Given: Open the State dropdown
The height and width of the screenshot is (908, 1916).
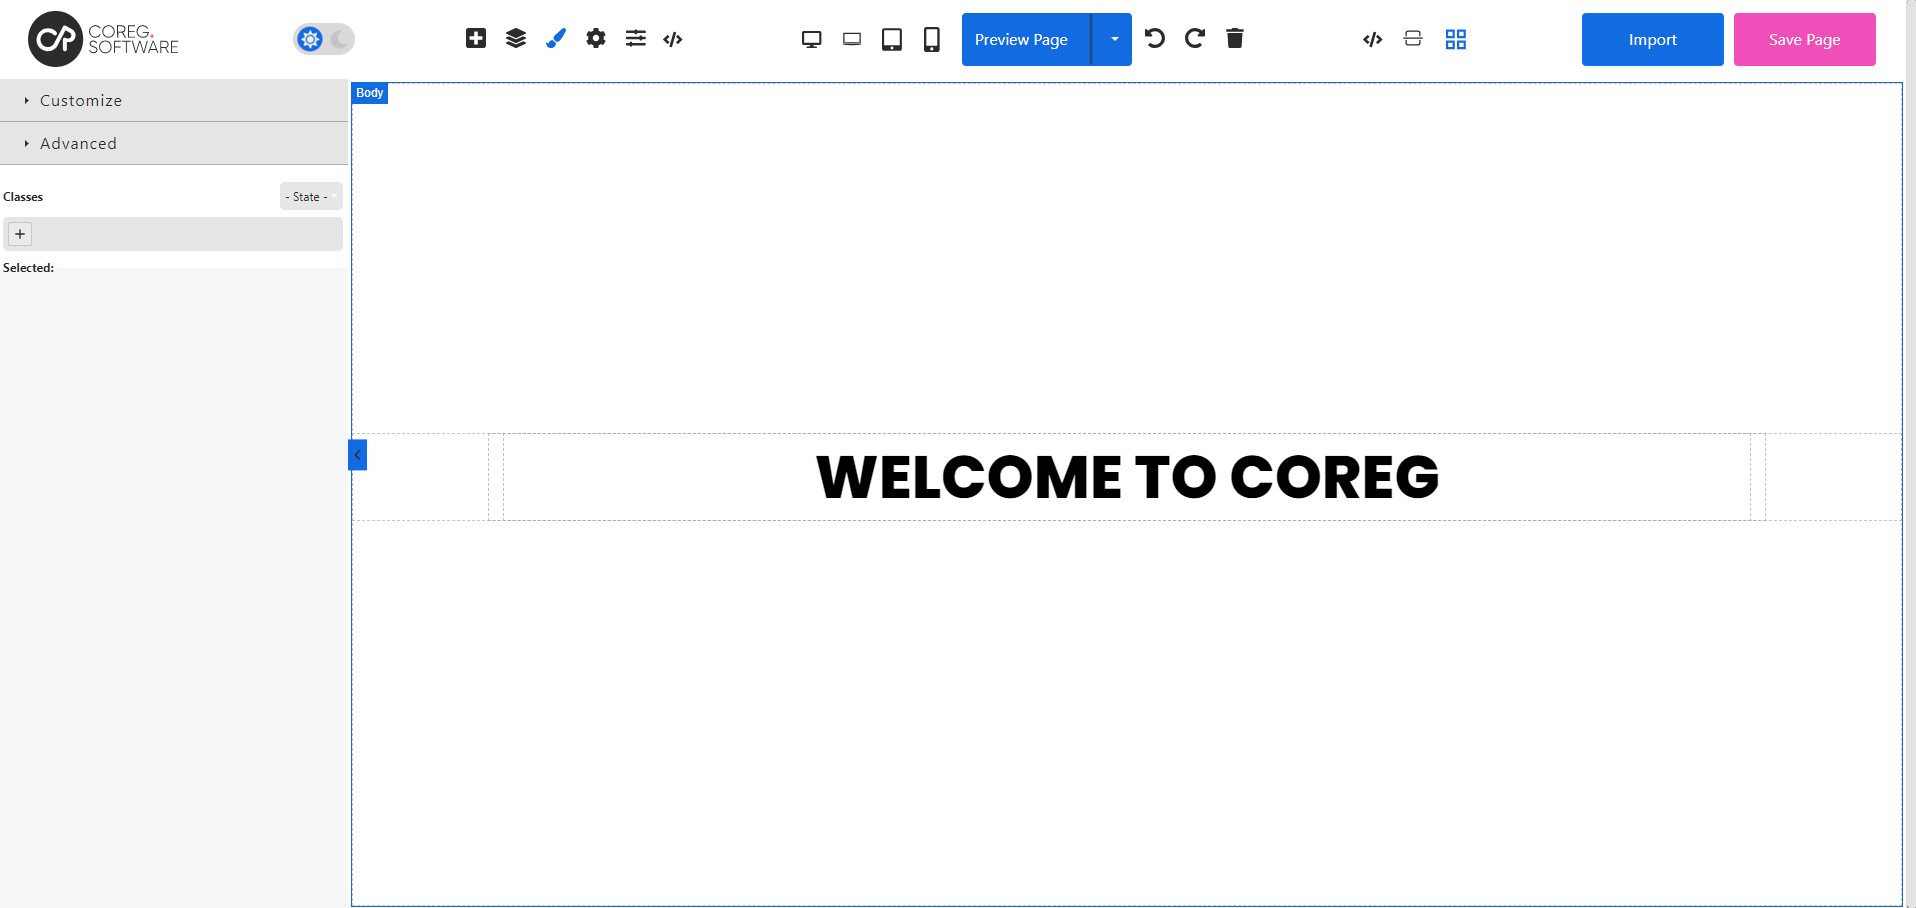Looking at the screenshot, I should click(311, 196).
